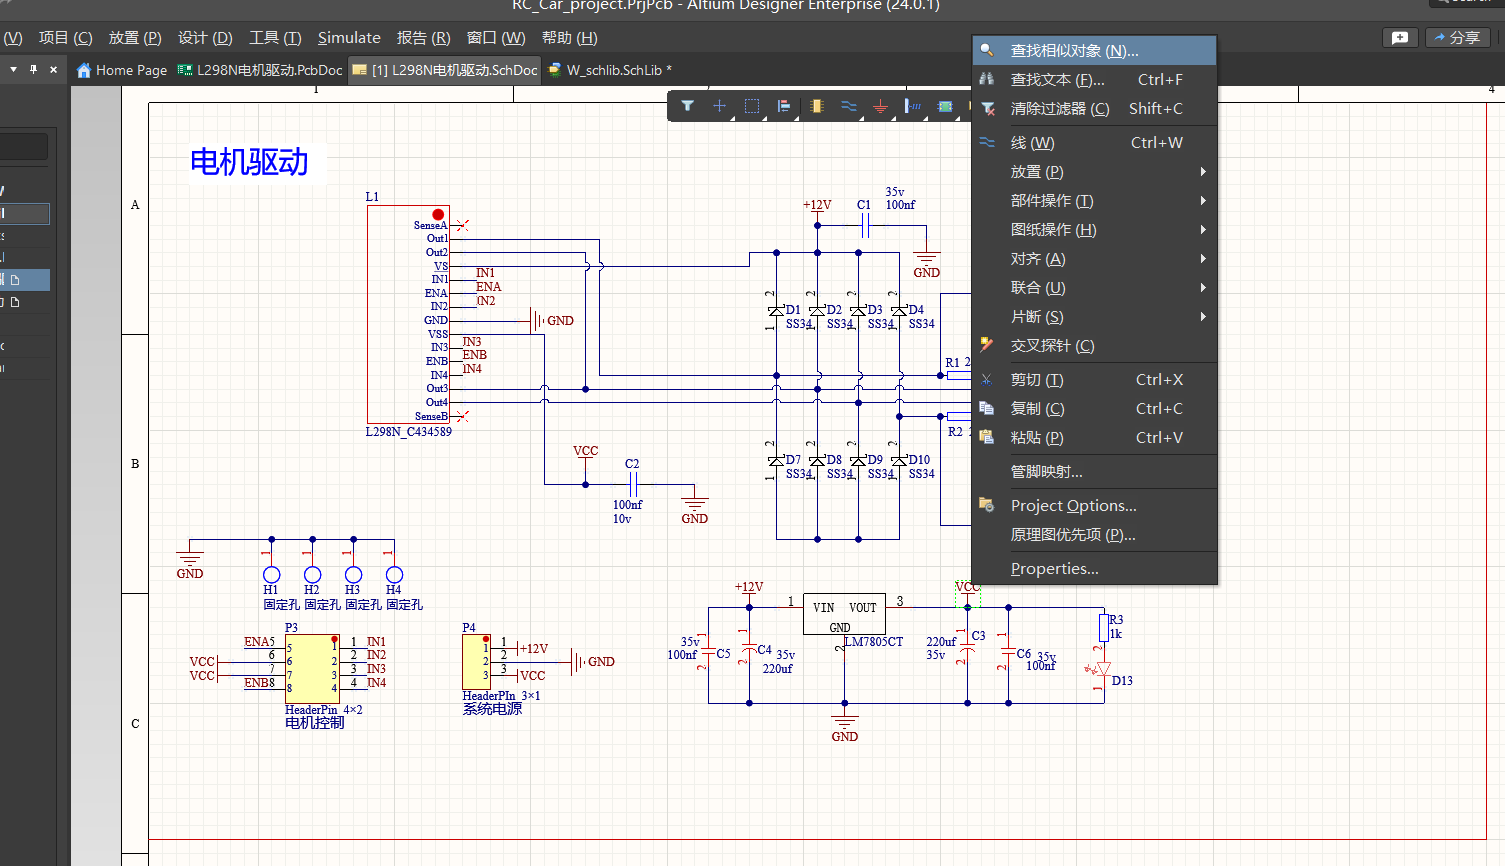Open the left panel dropdown arrow

13,69
